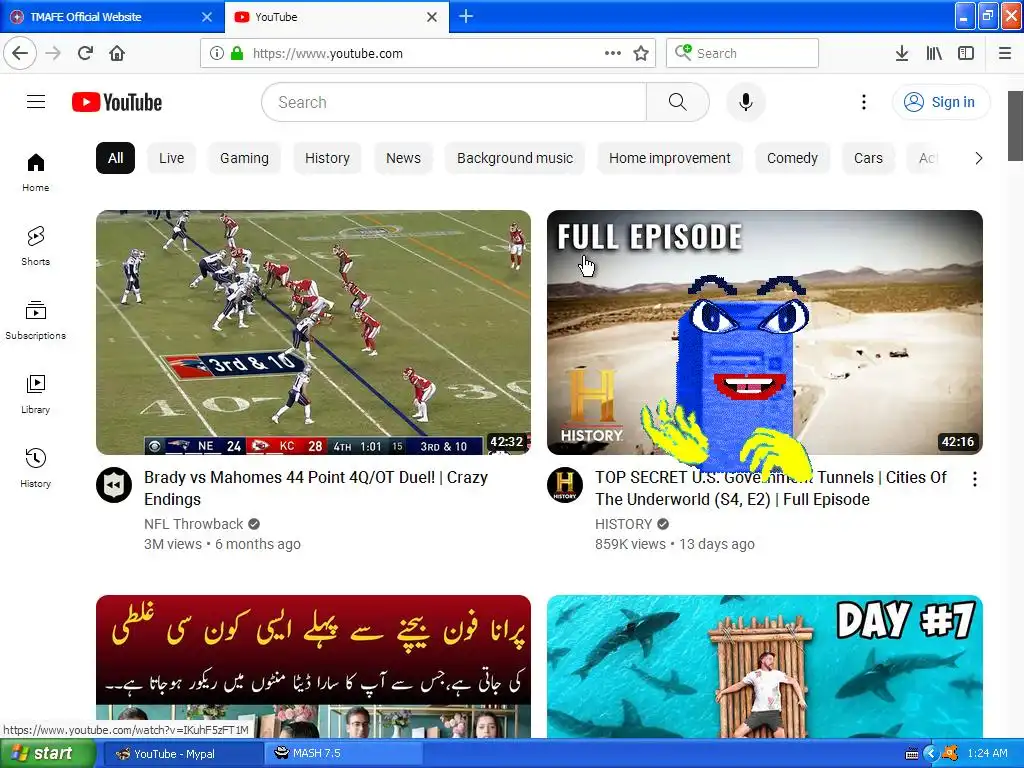Open the HISTORY channel name link
1024x768 pixels.
624,524
